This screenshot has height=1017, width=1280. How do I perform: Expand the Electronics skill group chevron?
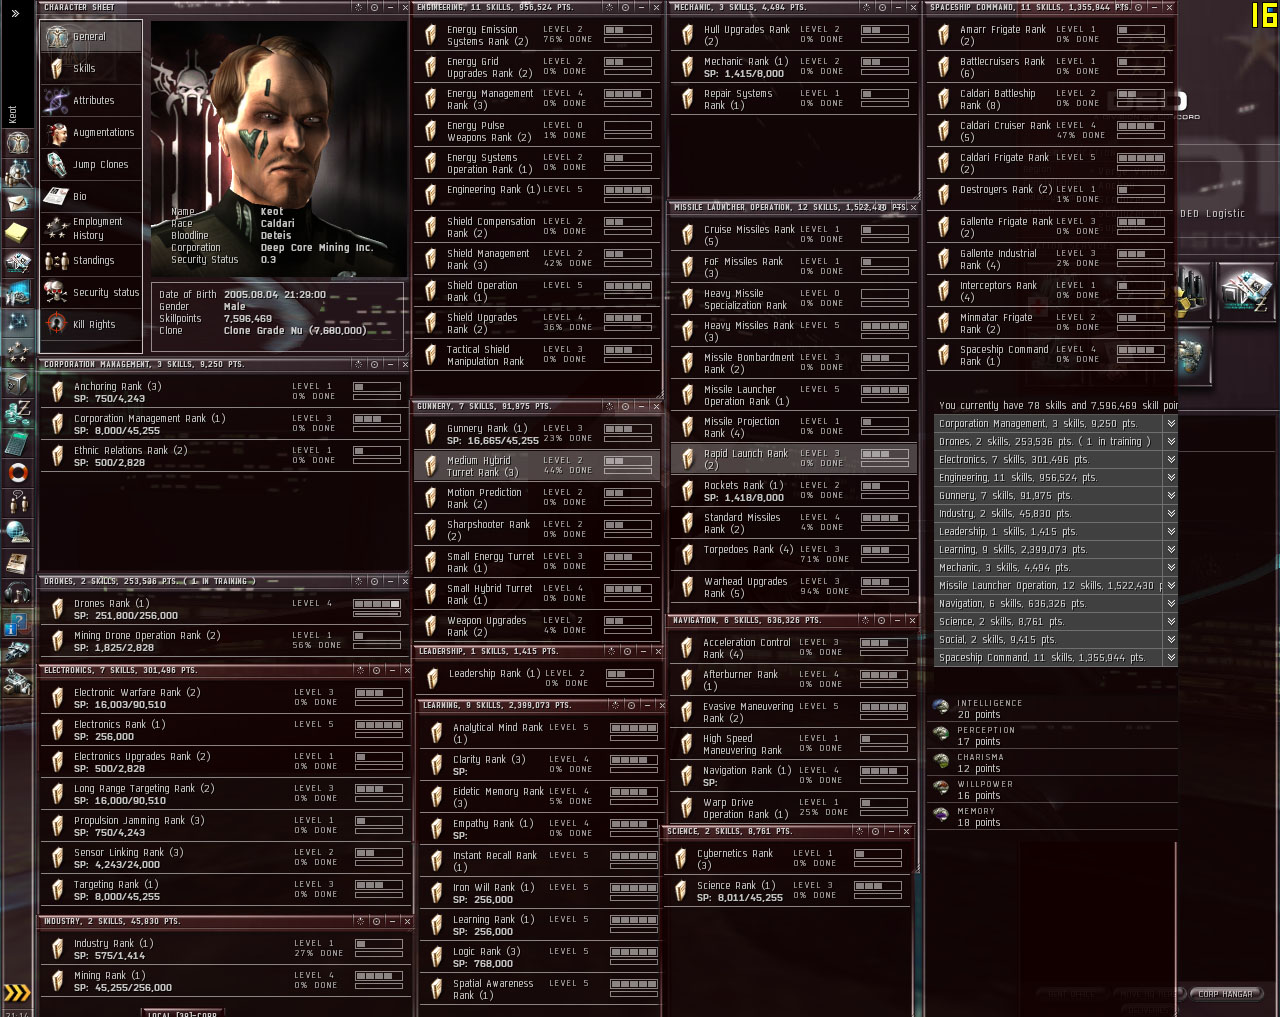point(1171,459)
